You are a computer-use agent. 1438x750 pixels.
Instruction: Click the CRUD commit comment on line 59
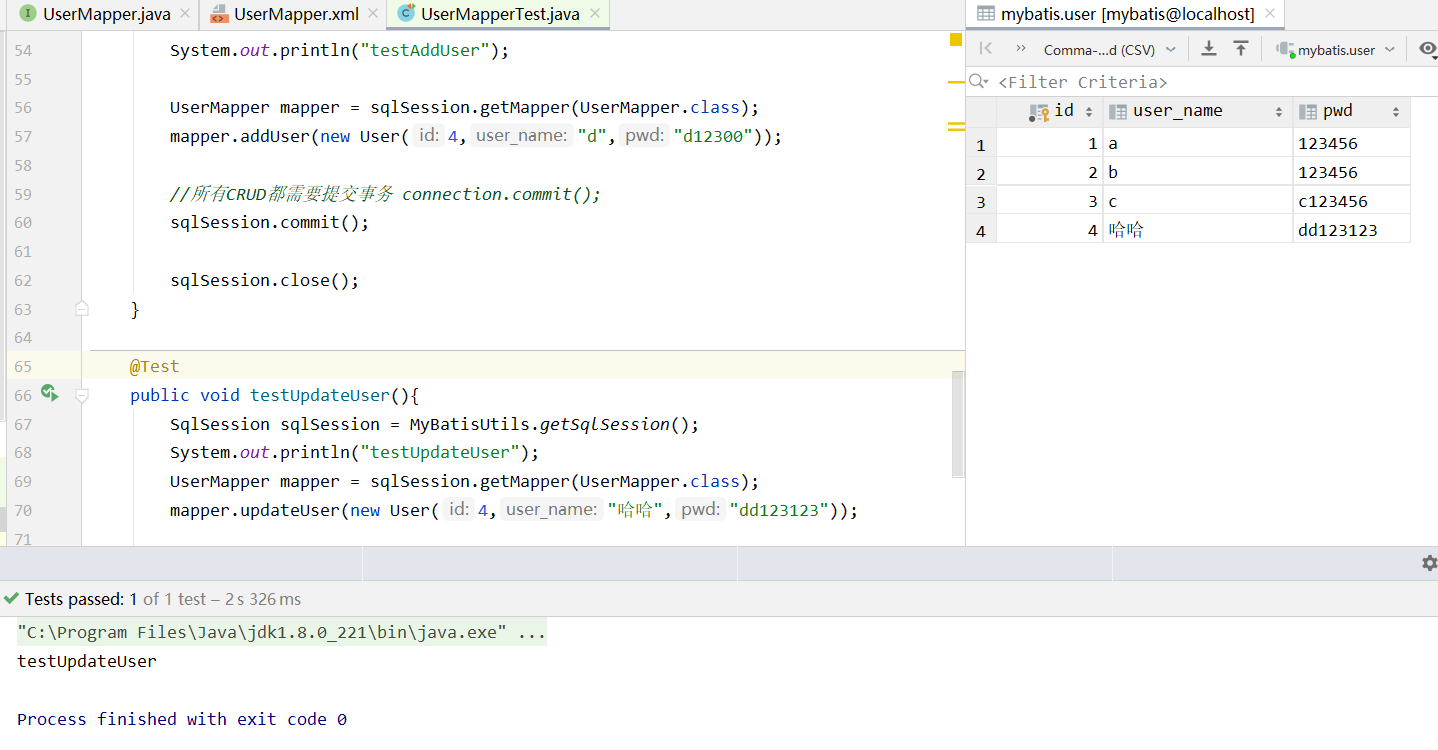tap(385, 194)
